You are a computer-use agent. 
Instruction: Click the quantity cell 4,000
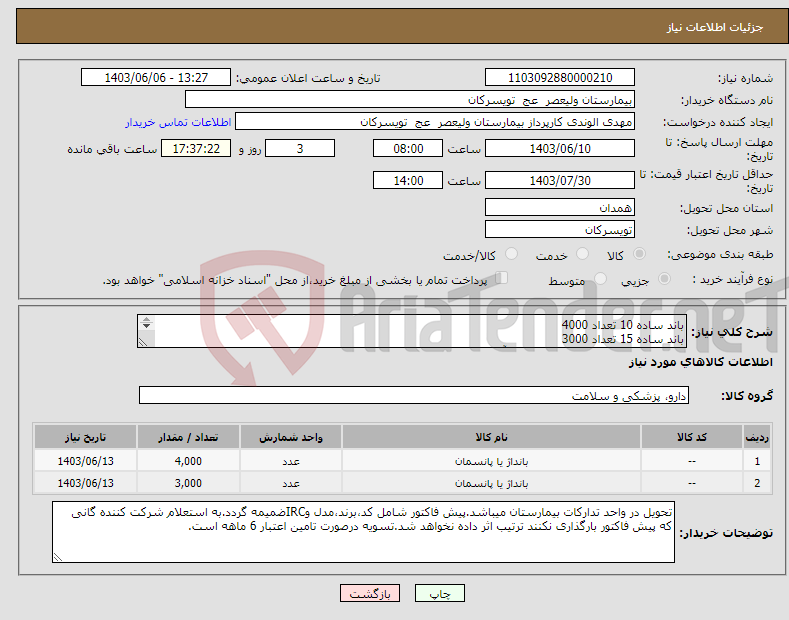(x=188, y=461)
